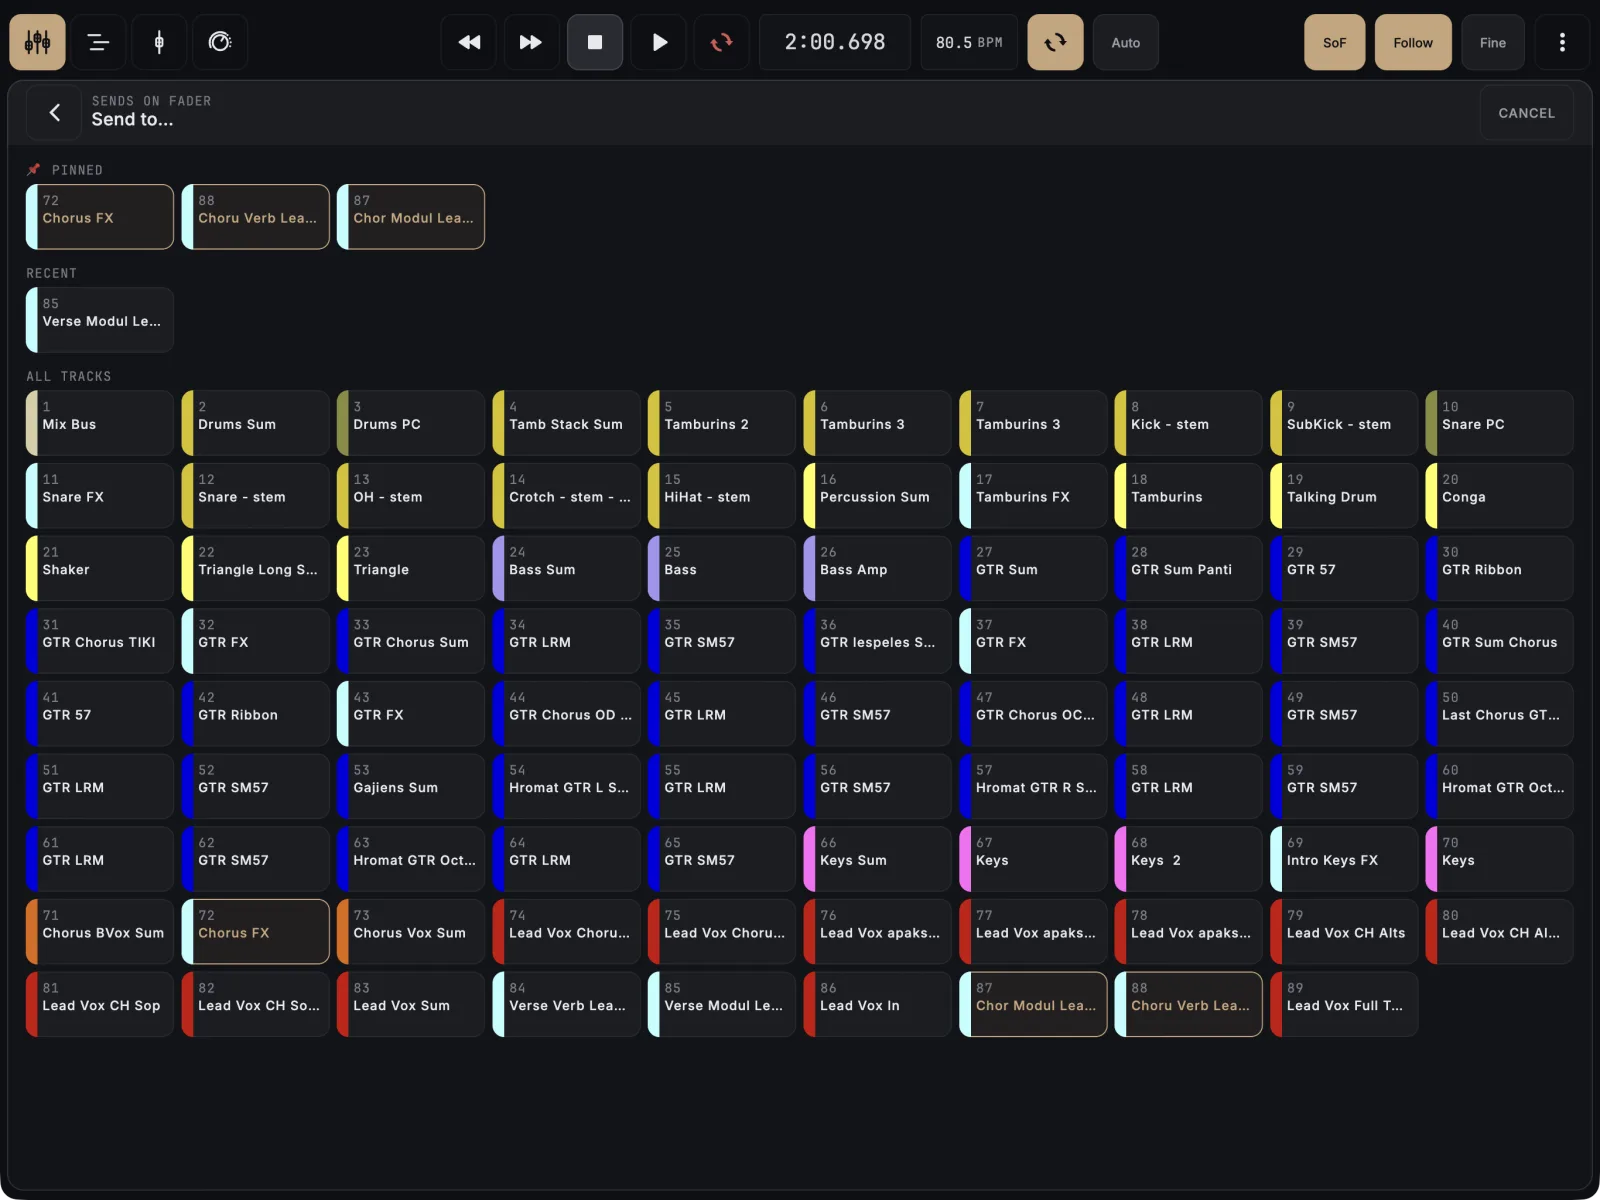This screenshot has height=1200, width=1600.
Task: Select track 8 Kick - stem
Action: click(x=1189, y=423)
